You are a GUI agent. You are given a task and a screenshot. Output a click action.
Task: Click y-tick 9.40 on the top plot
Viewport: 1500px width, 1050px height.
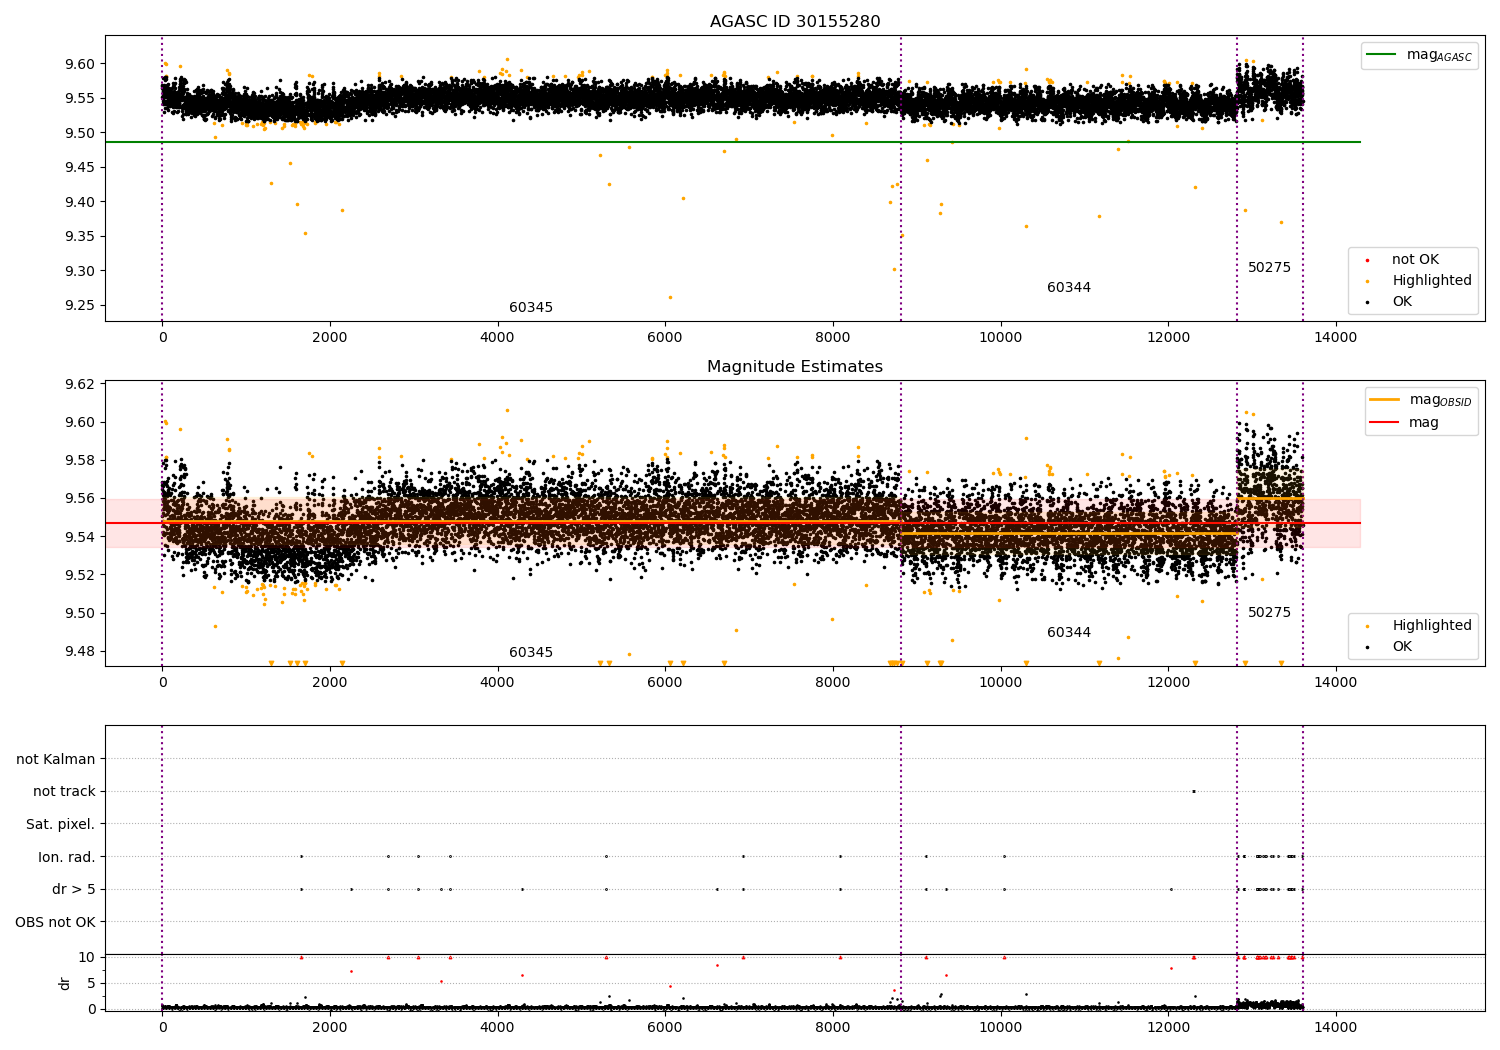point(78,202)
